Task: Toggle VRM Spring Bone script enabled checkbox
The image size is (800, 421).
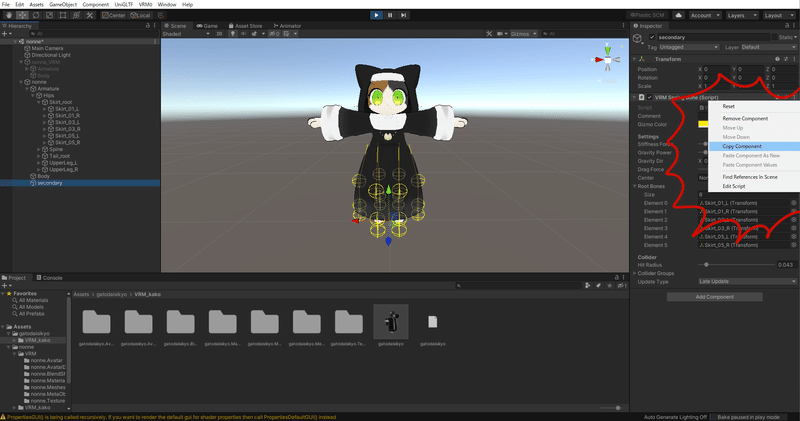Action: tap(649, 97)
